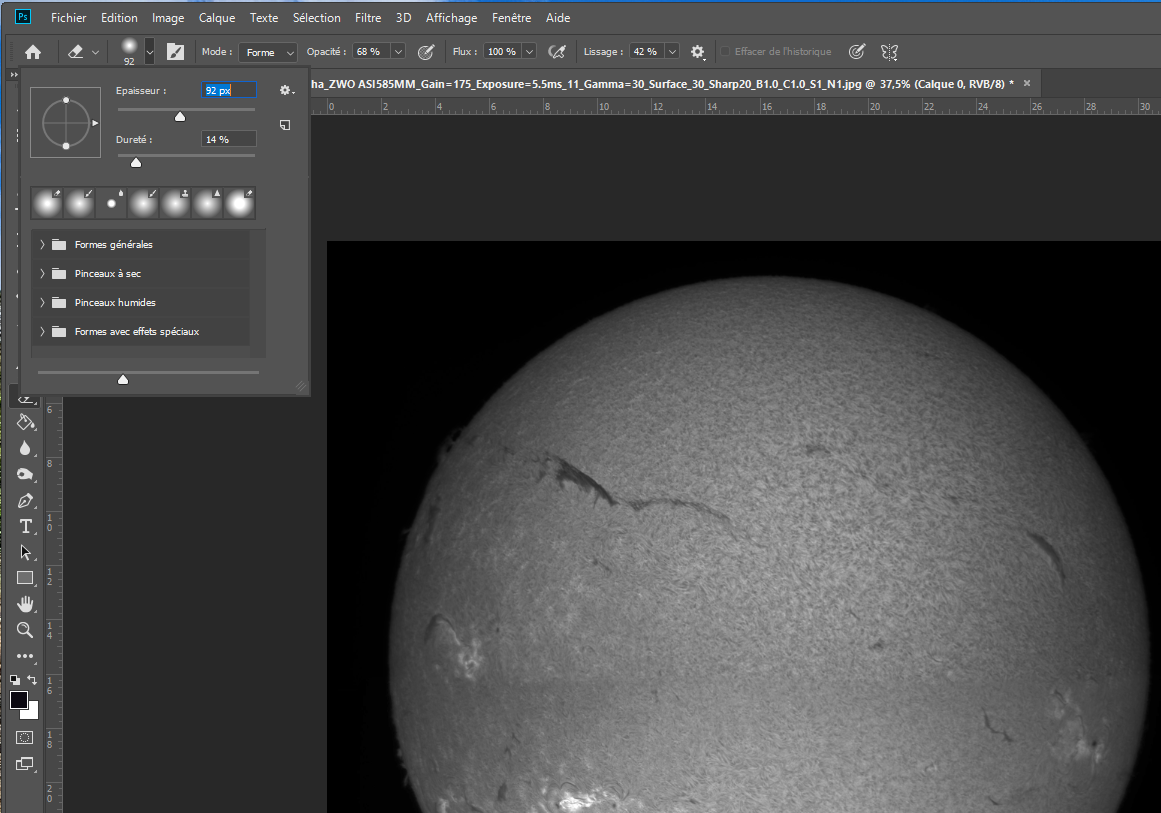The image size is (1161, 813).
Task: Open the Flux slider dropdown arrow
Action: point(529,52)
